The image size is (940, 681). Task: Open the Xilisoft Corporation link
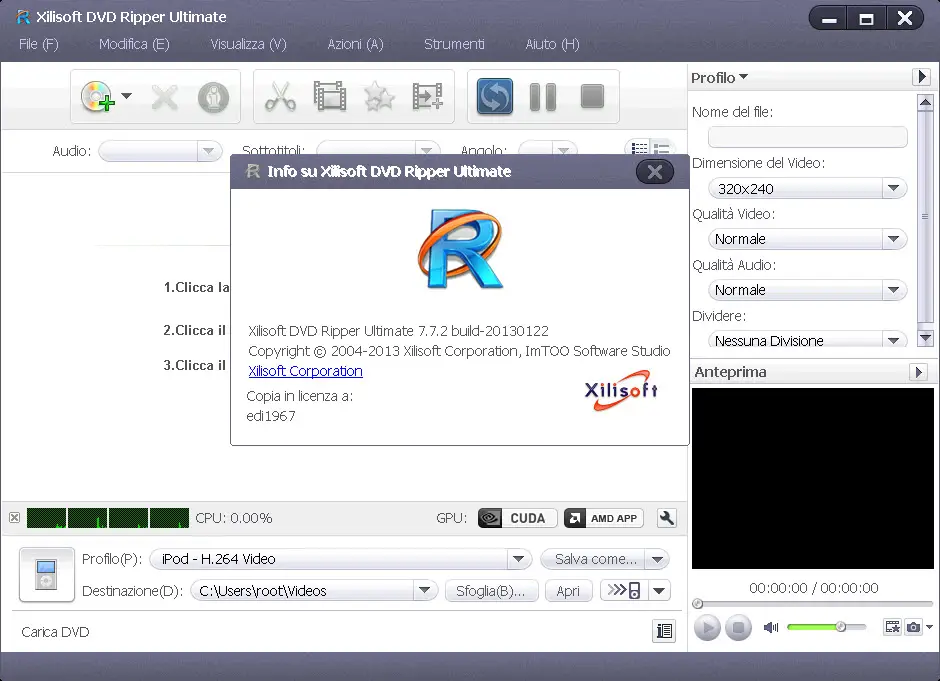point(305,371)
